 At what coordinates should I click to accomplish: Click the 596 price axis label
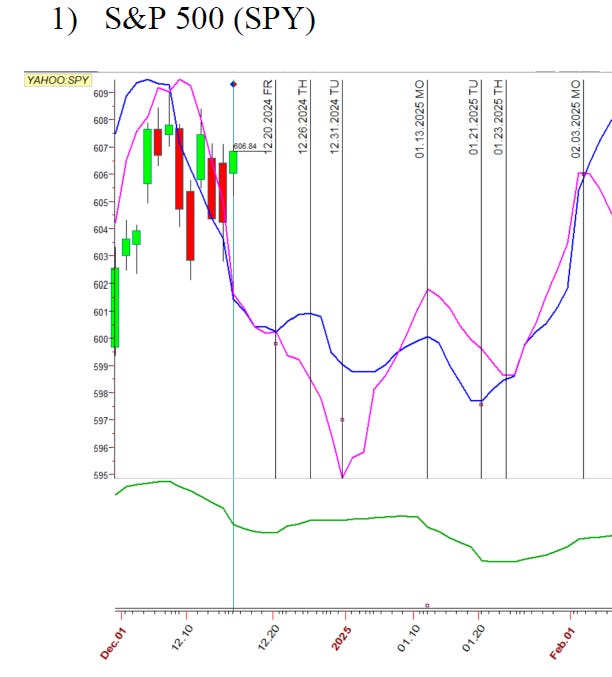[100, 448]
